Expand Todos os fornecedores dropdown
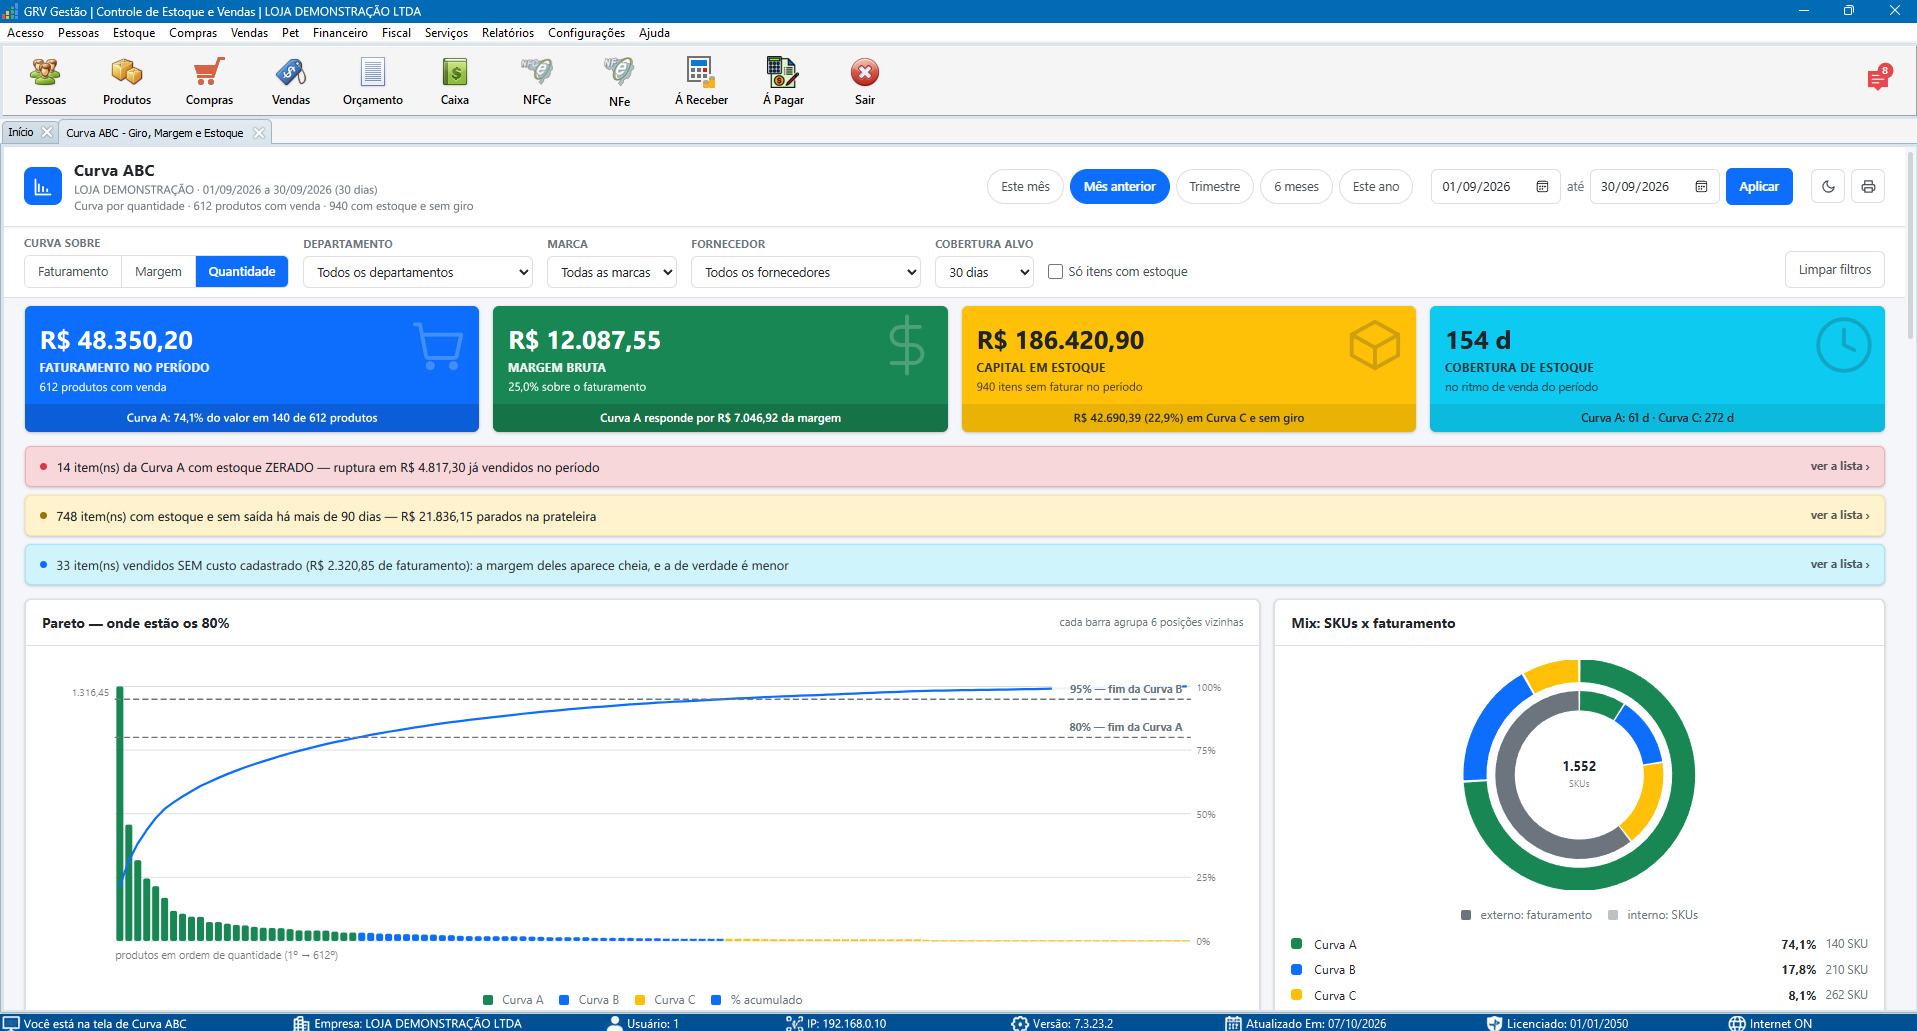 tap(805, 272)
